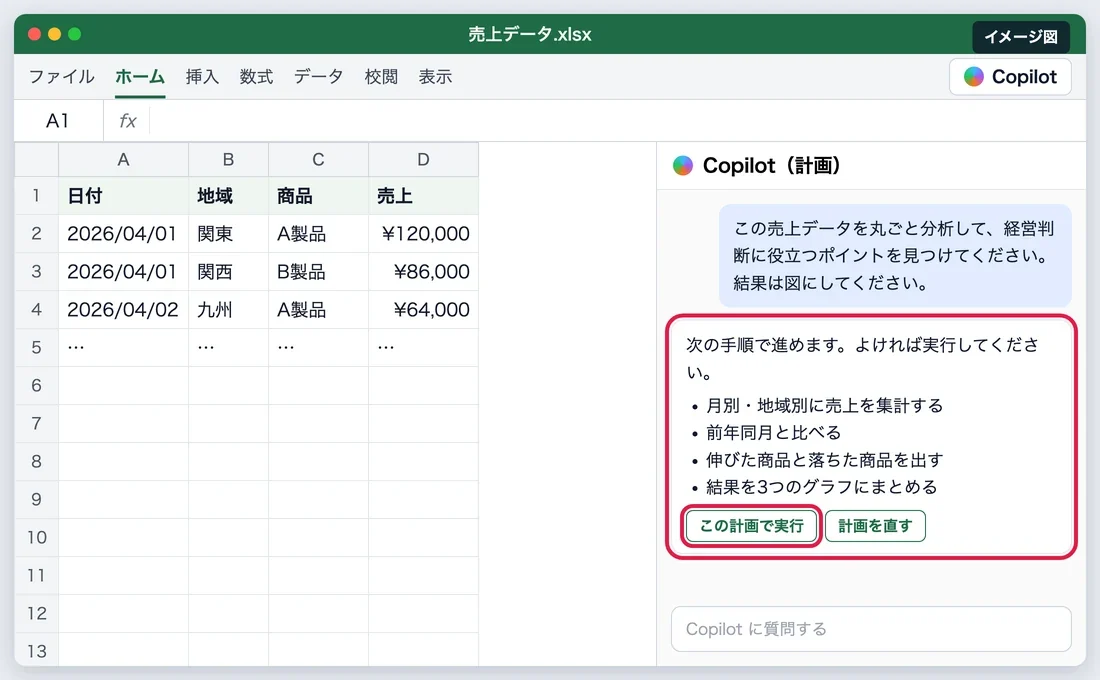Click the イメージ図 badge
The height and width of the screenshot is (680, 1100).
coord(1021,36)
